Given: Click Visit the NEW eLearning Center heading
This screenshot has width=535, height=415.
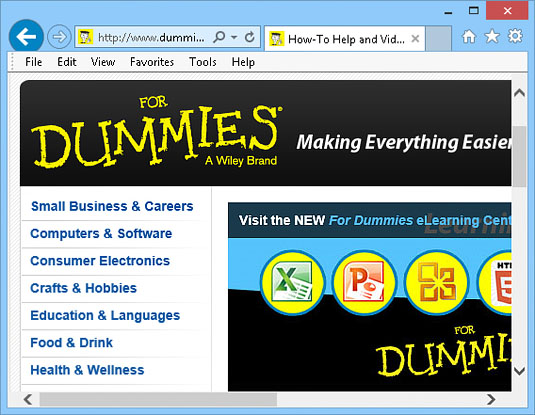Looking at the screenshot, I should [375, 220].
